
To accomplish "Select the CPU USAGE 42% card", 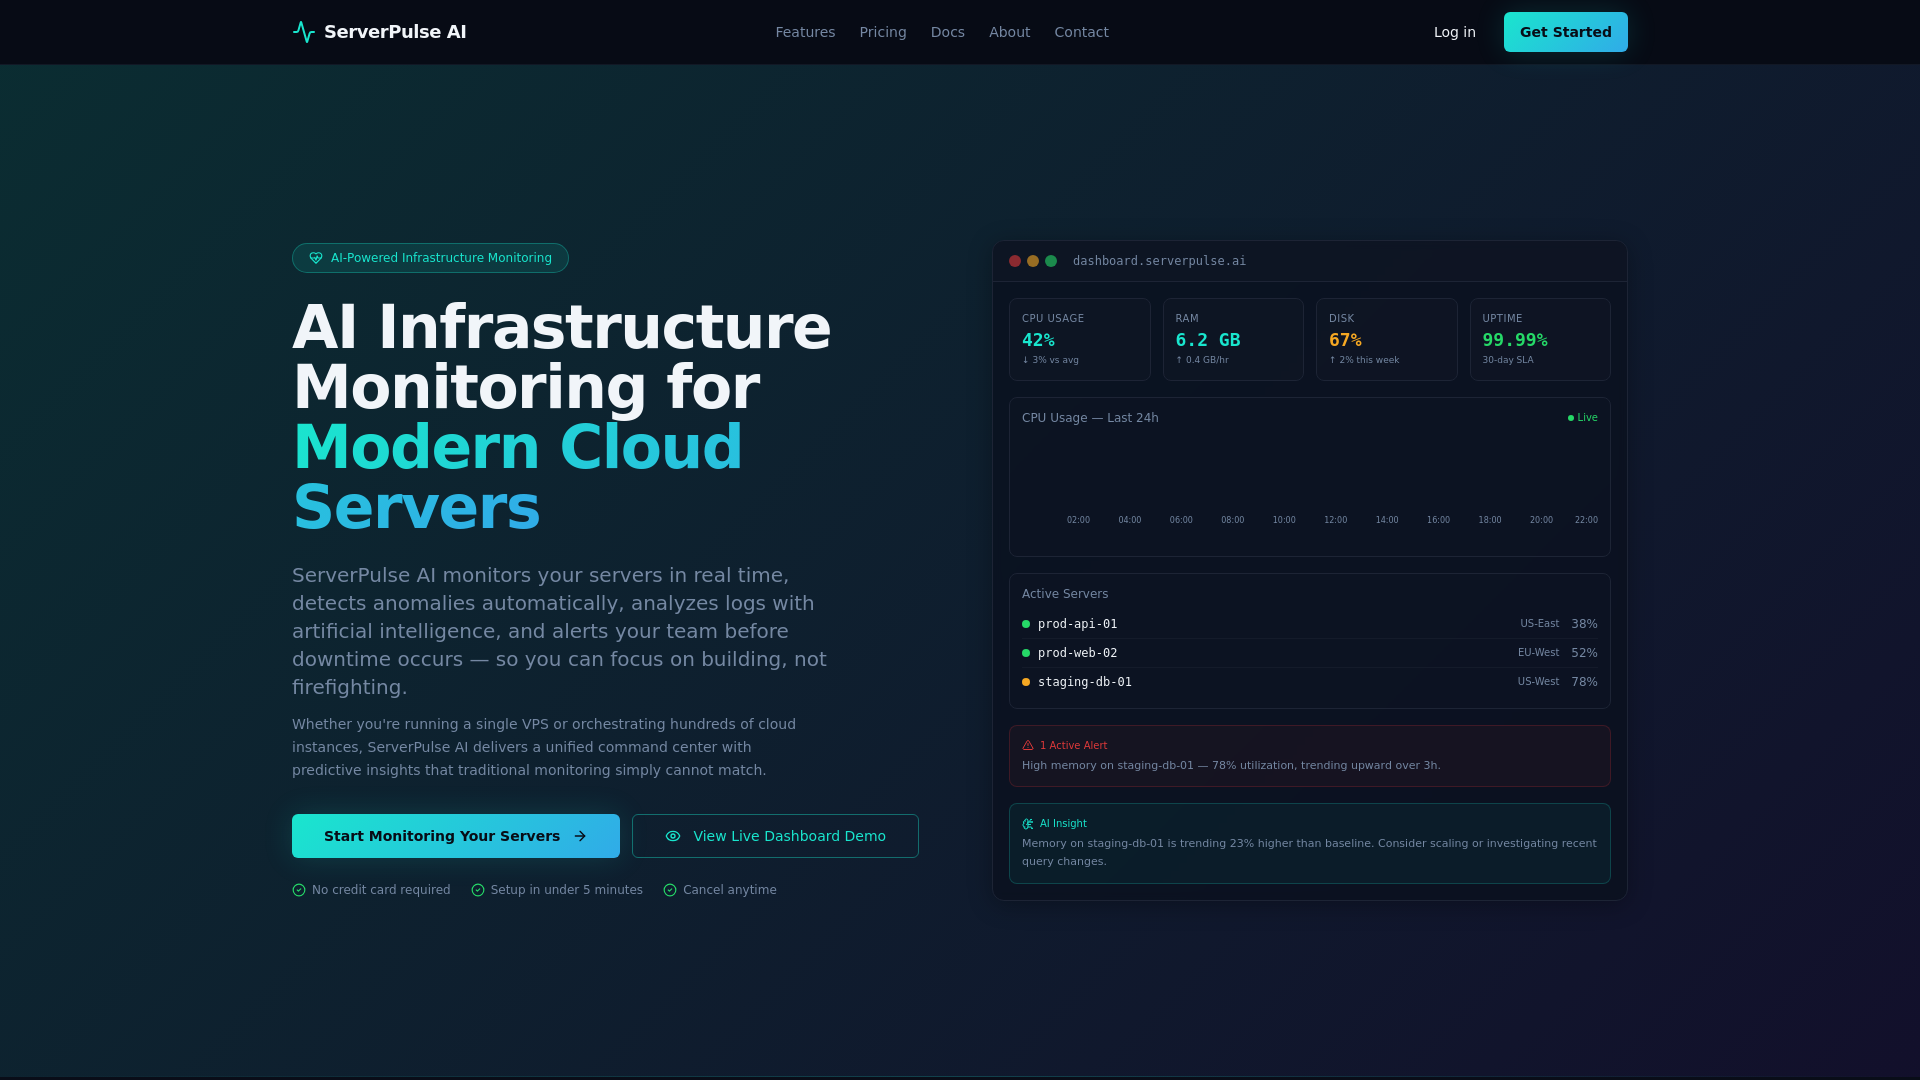I will pyautogui.click(x=1080, y=340).
